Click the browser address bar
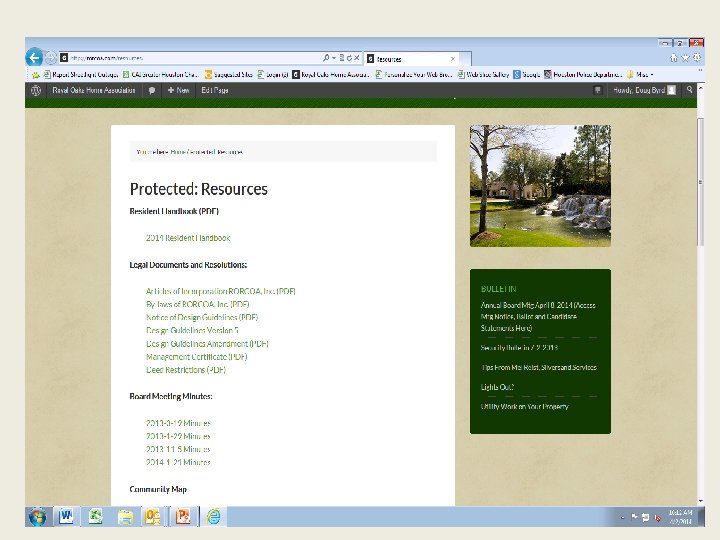Viewport: 720px width, 540px height. tap(200, 59)
